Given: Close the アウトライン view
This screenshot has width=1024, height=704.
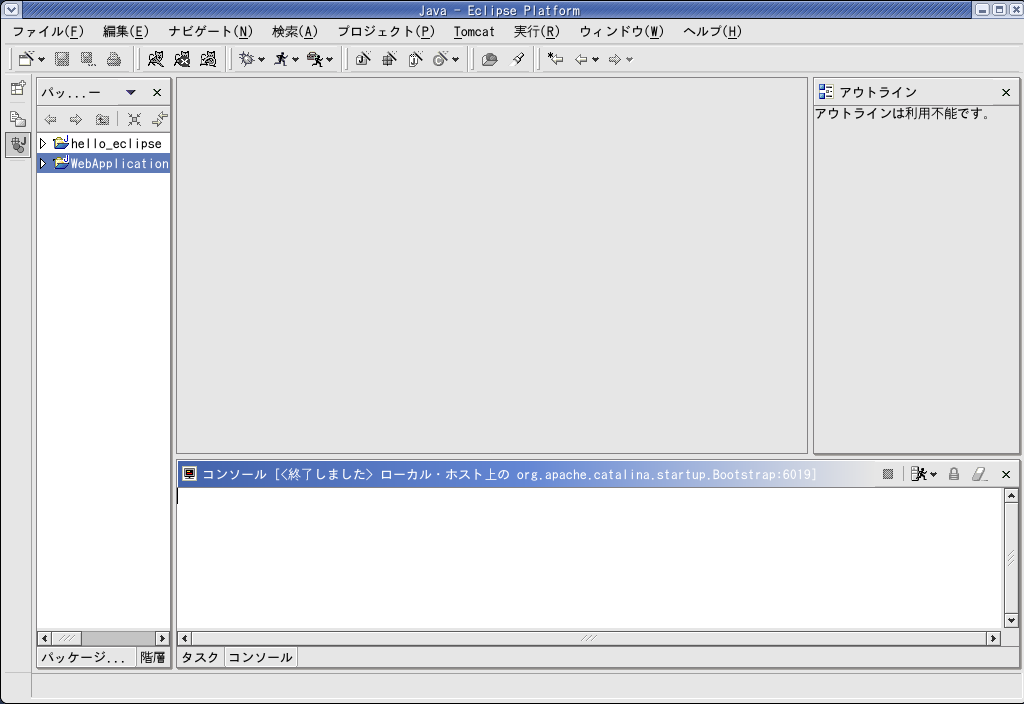Looking at the screenshot, I should click(1006, 93).
